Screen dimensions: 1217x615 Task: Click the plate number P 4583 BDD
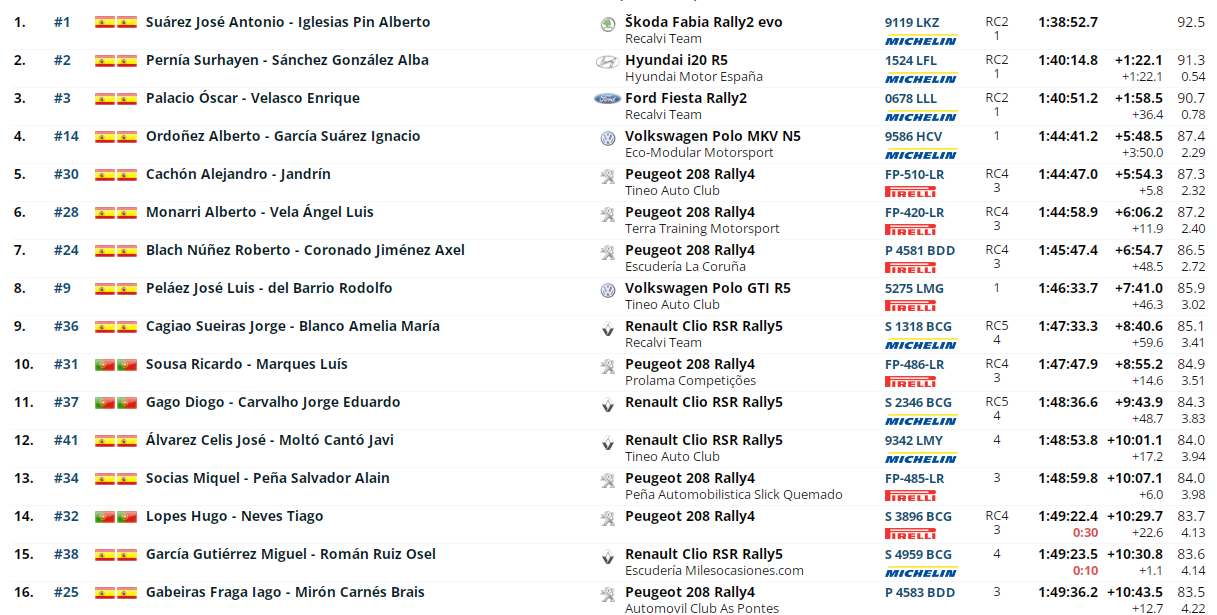point(920,592)
